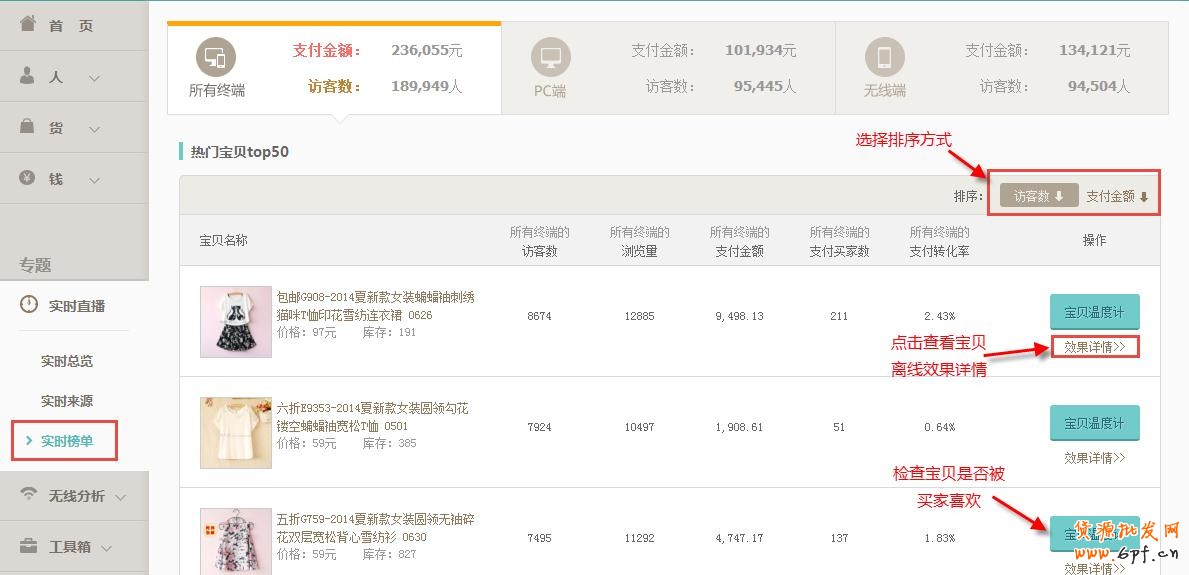
Task: Click wireless payment amount 134,121元
Action: pyautogui.click(x=1094, y=51)
